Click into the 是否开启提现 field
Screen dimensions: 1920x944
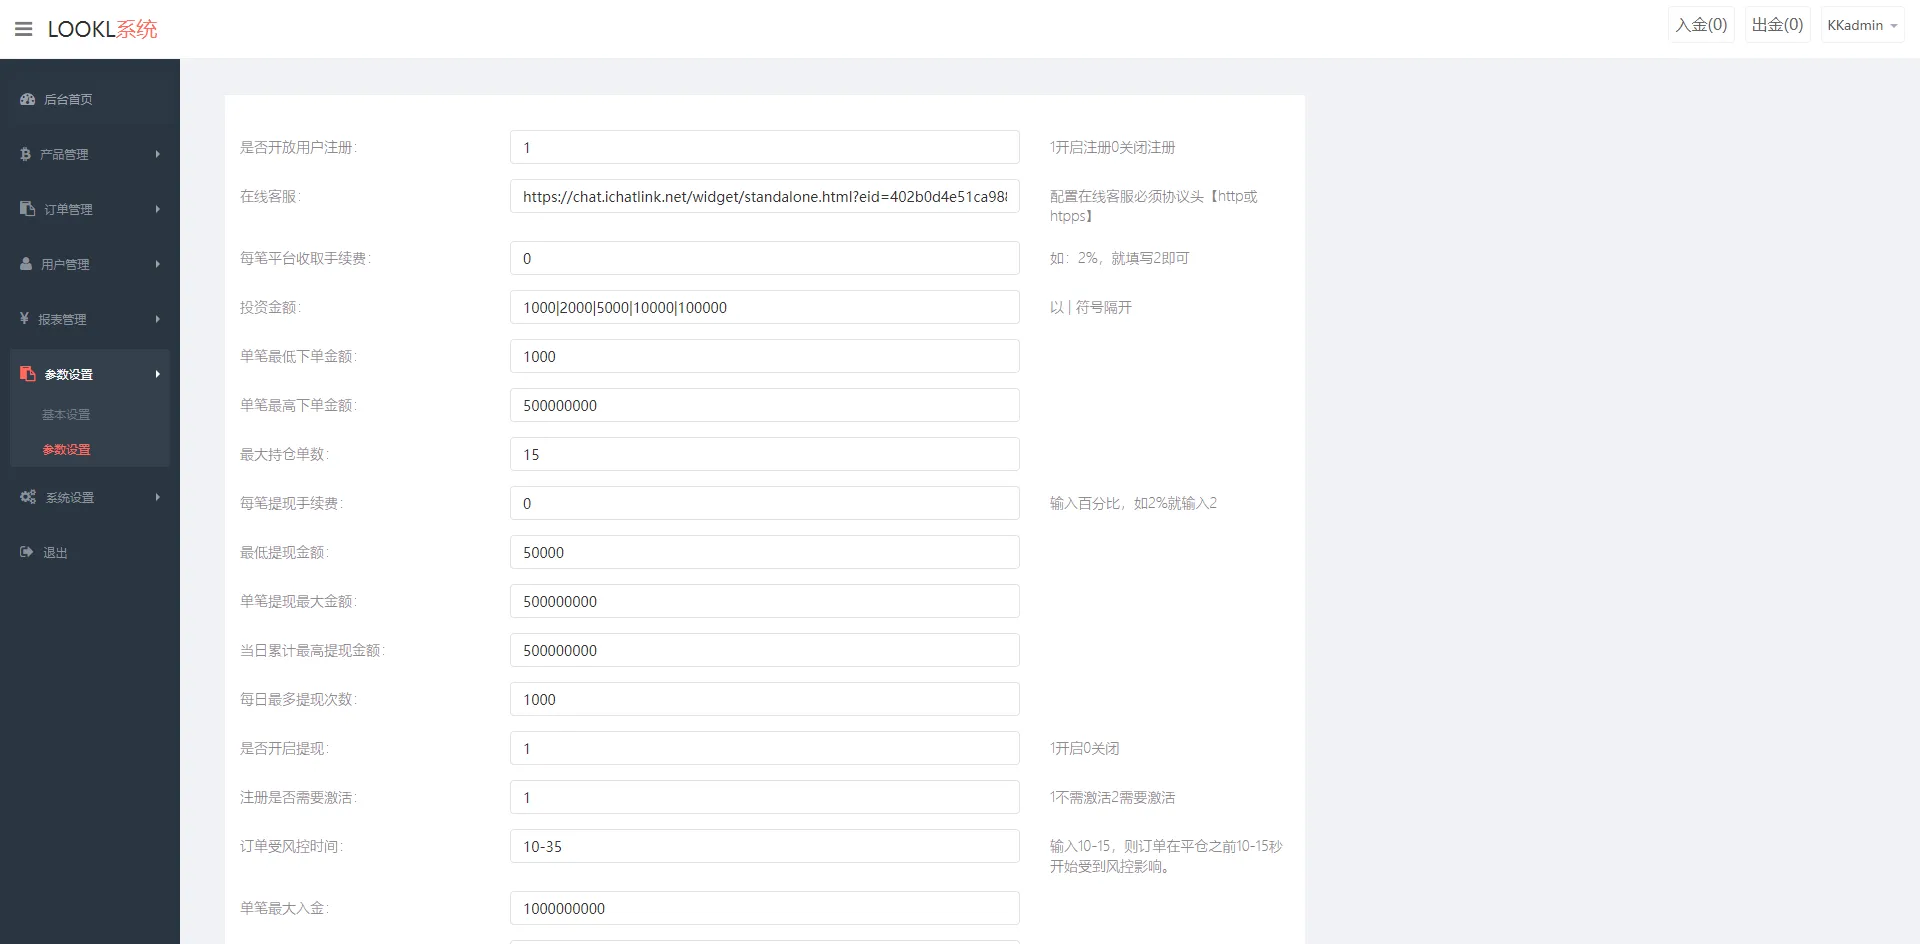[x=764, y=748]
